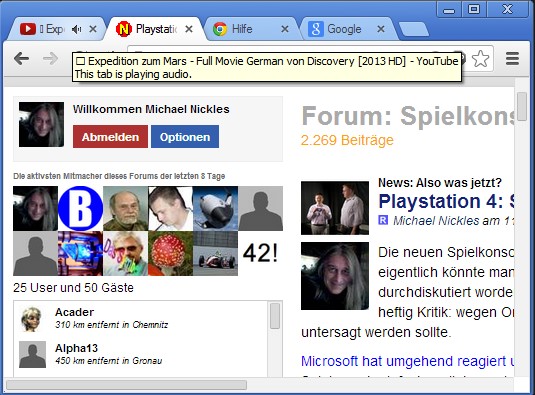This screenshot has height=395, width=535.
Task: Close the Google tab
Action: (x=381, y=29)
